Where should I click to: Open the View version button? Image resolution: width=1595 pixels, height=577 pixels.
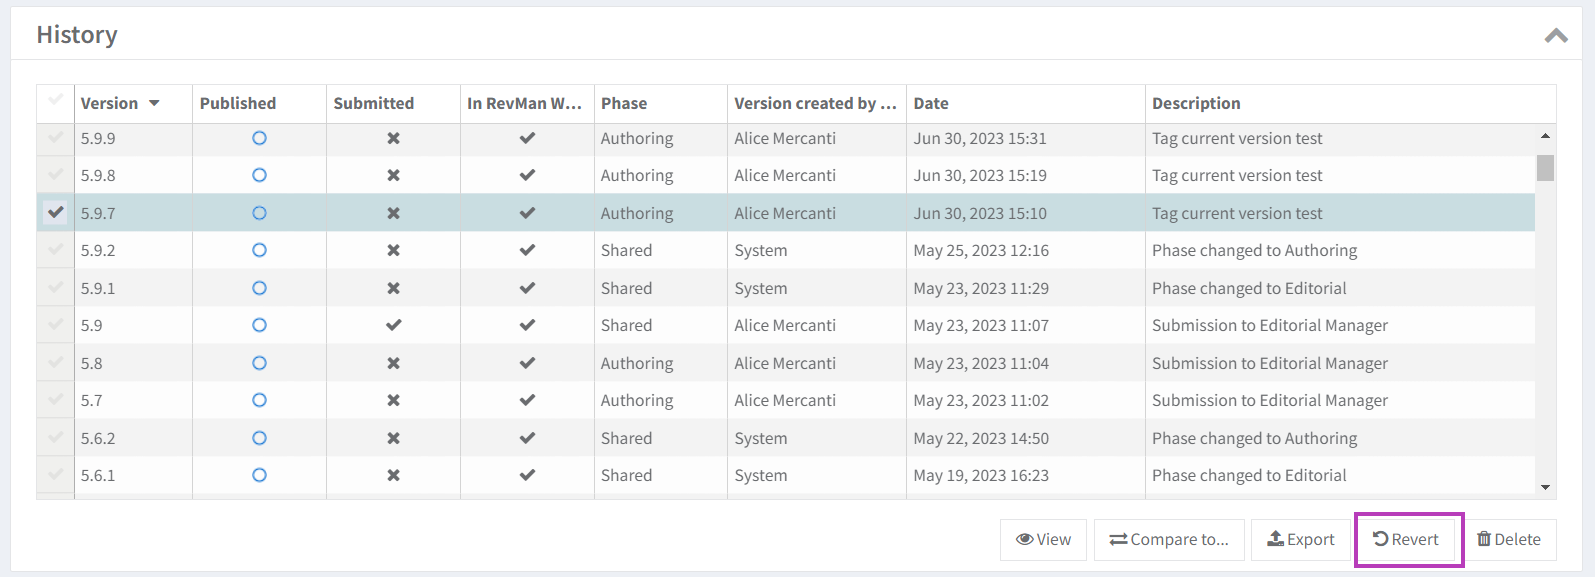1043,539
